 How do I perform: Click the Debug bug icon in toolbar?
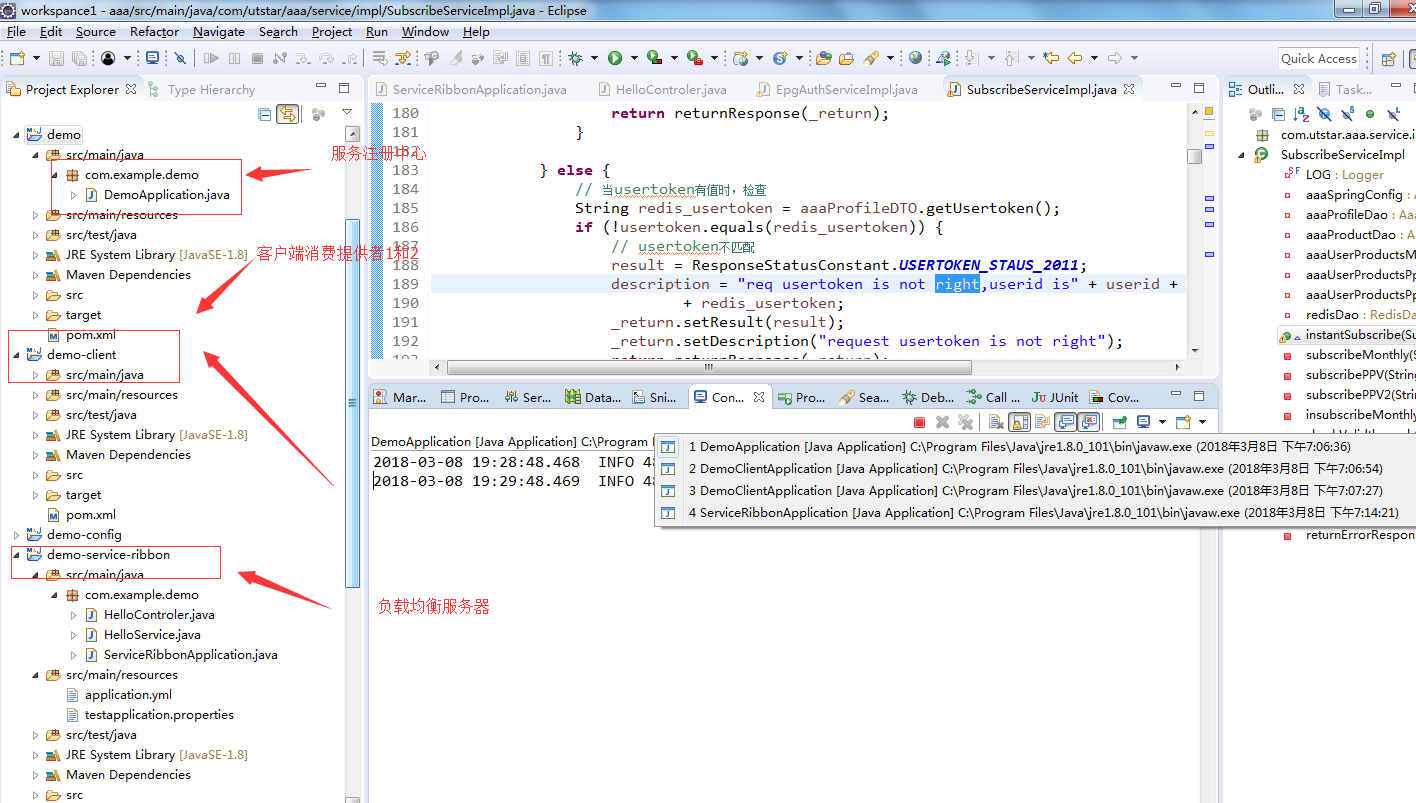[x=576, y=58]
